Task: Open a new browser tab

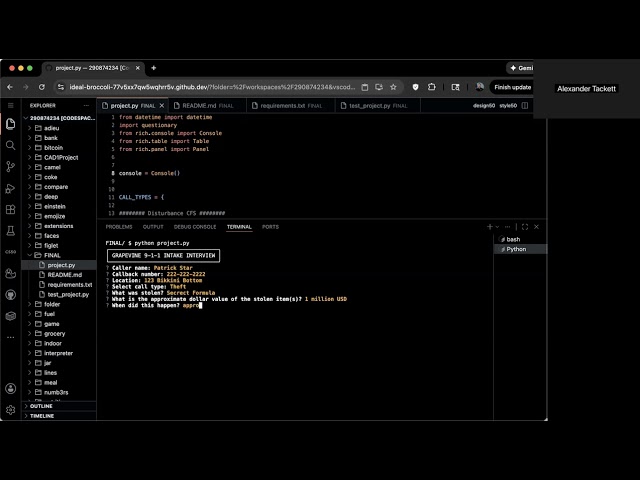Action: [x=153, y=68]
